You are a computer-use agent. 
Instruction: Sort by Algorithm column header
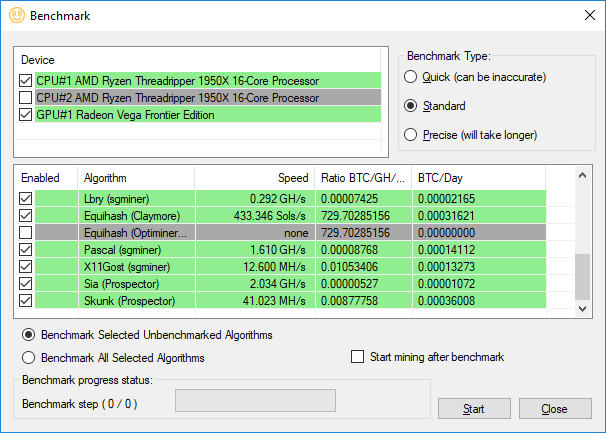tap(136, 178)
